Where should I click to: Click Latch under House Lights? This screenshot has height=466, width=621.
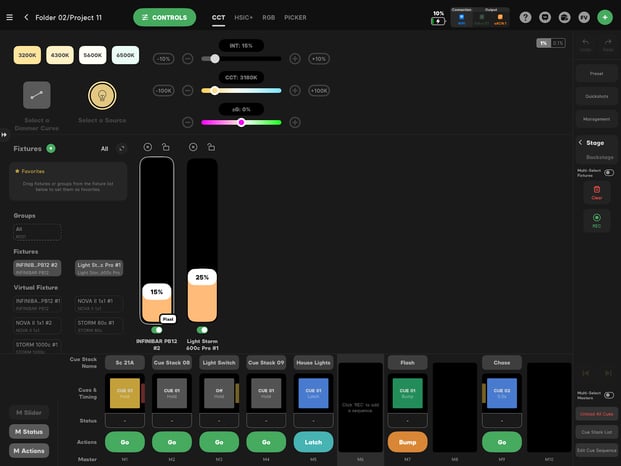313,442
